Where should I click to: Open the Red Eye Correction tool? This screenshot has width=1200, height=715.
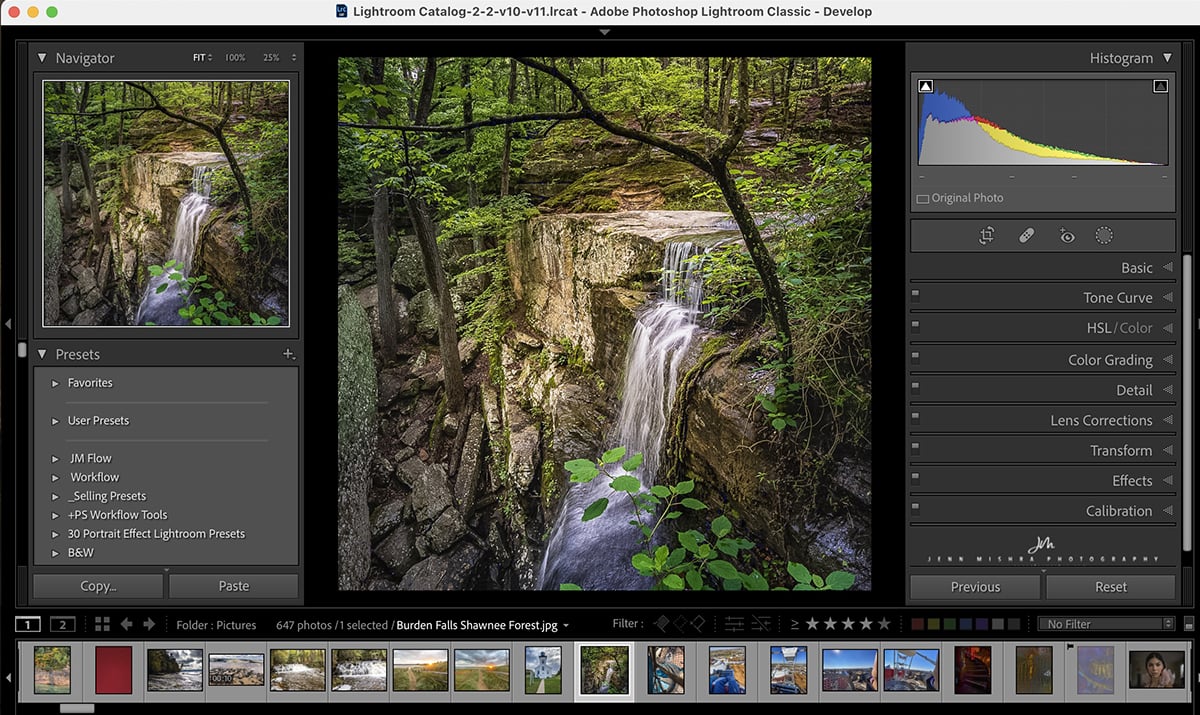[x=1066, y=235]
